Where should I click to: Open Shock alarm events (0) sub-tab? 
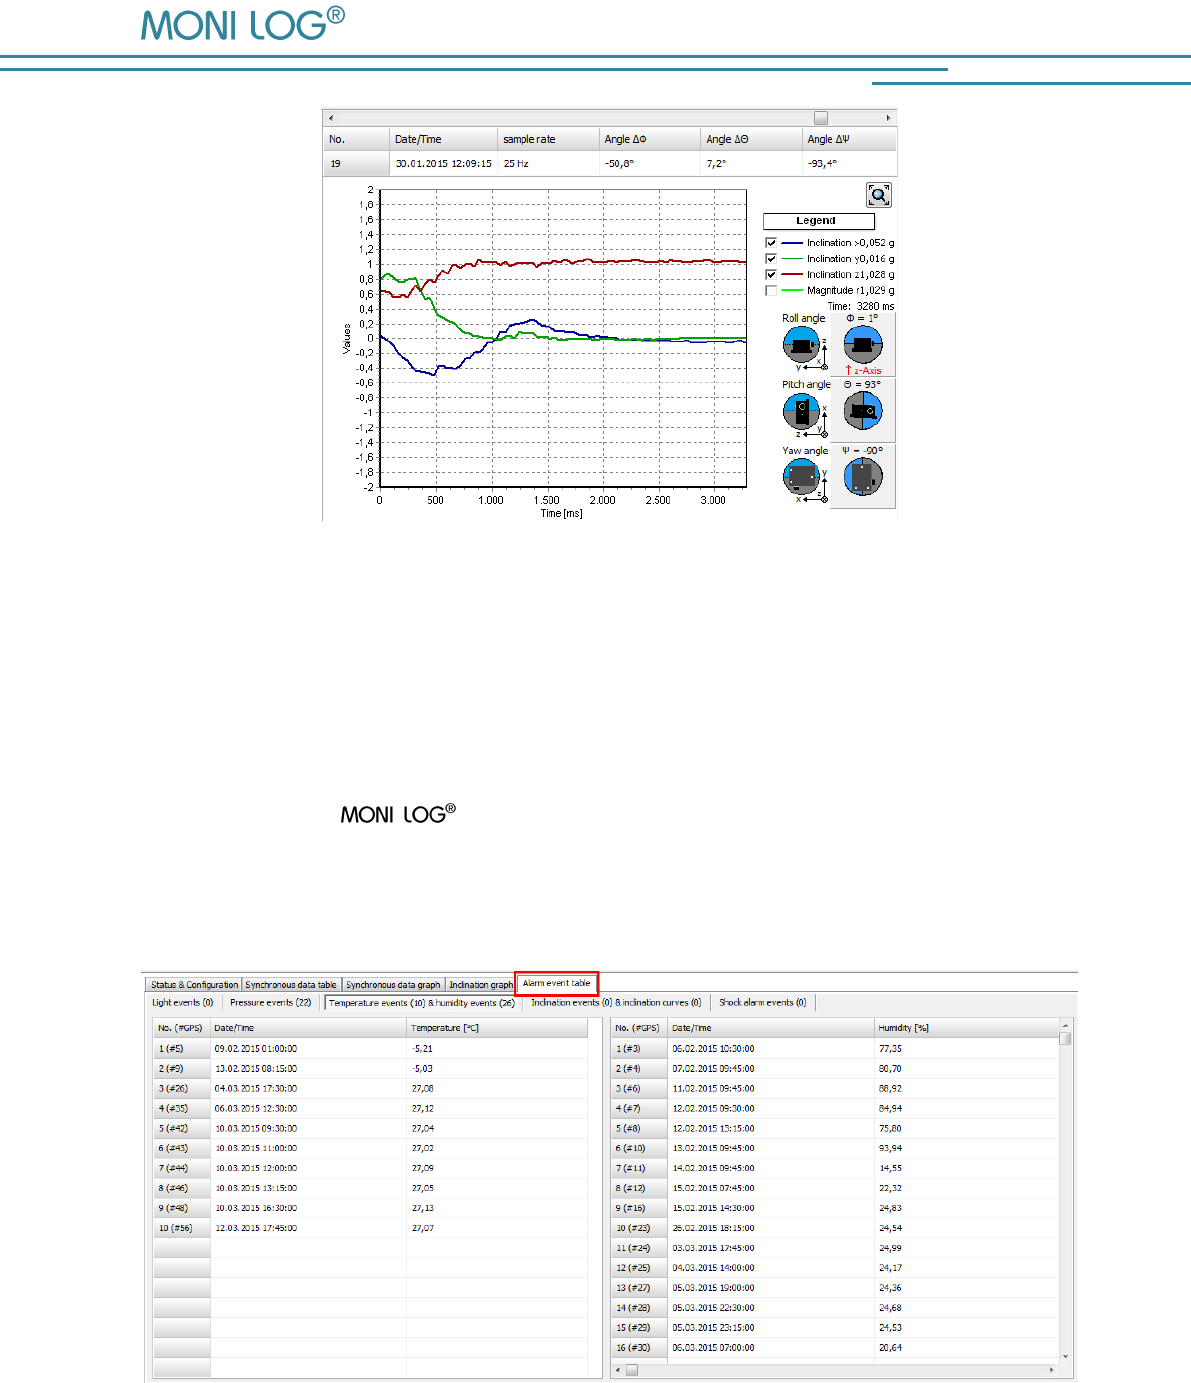click(x=762, y=1002)
